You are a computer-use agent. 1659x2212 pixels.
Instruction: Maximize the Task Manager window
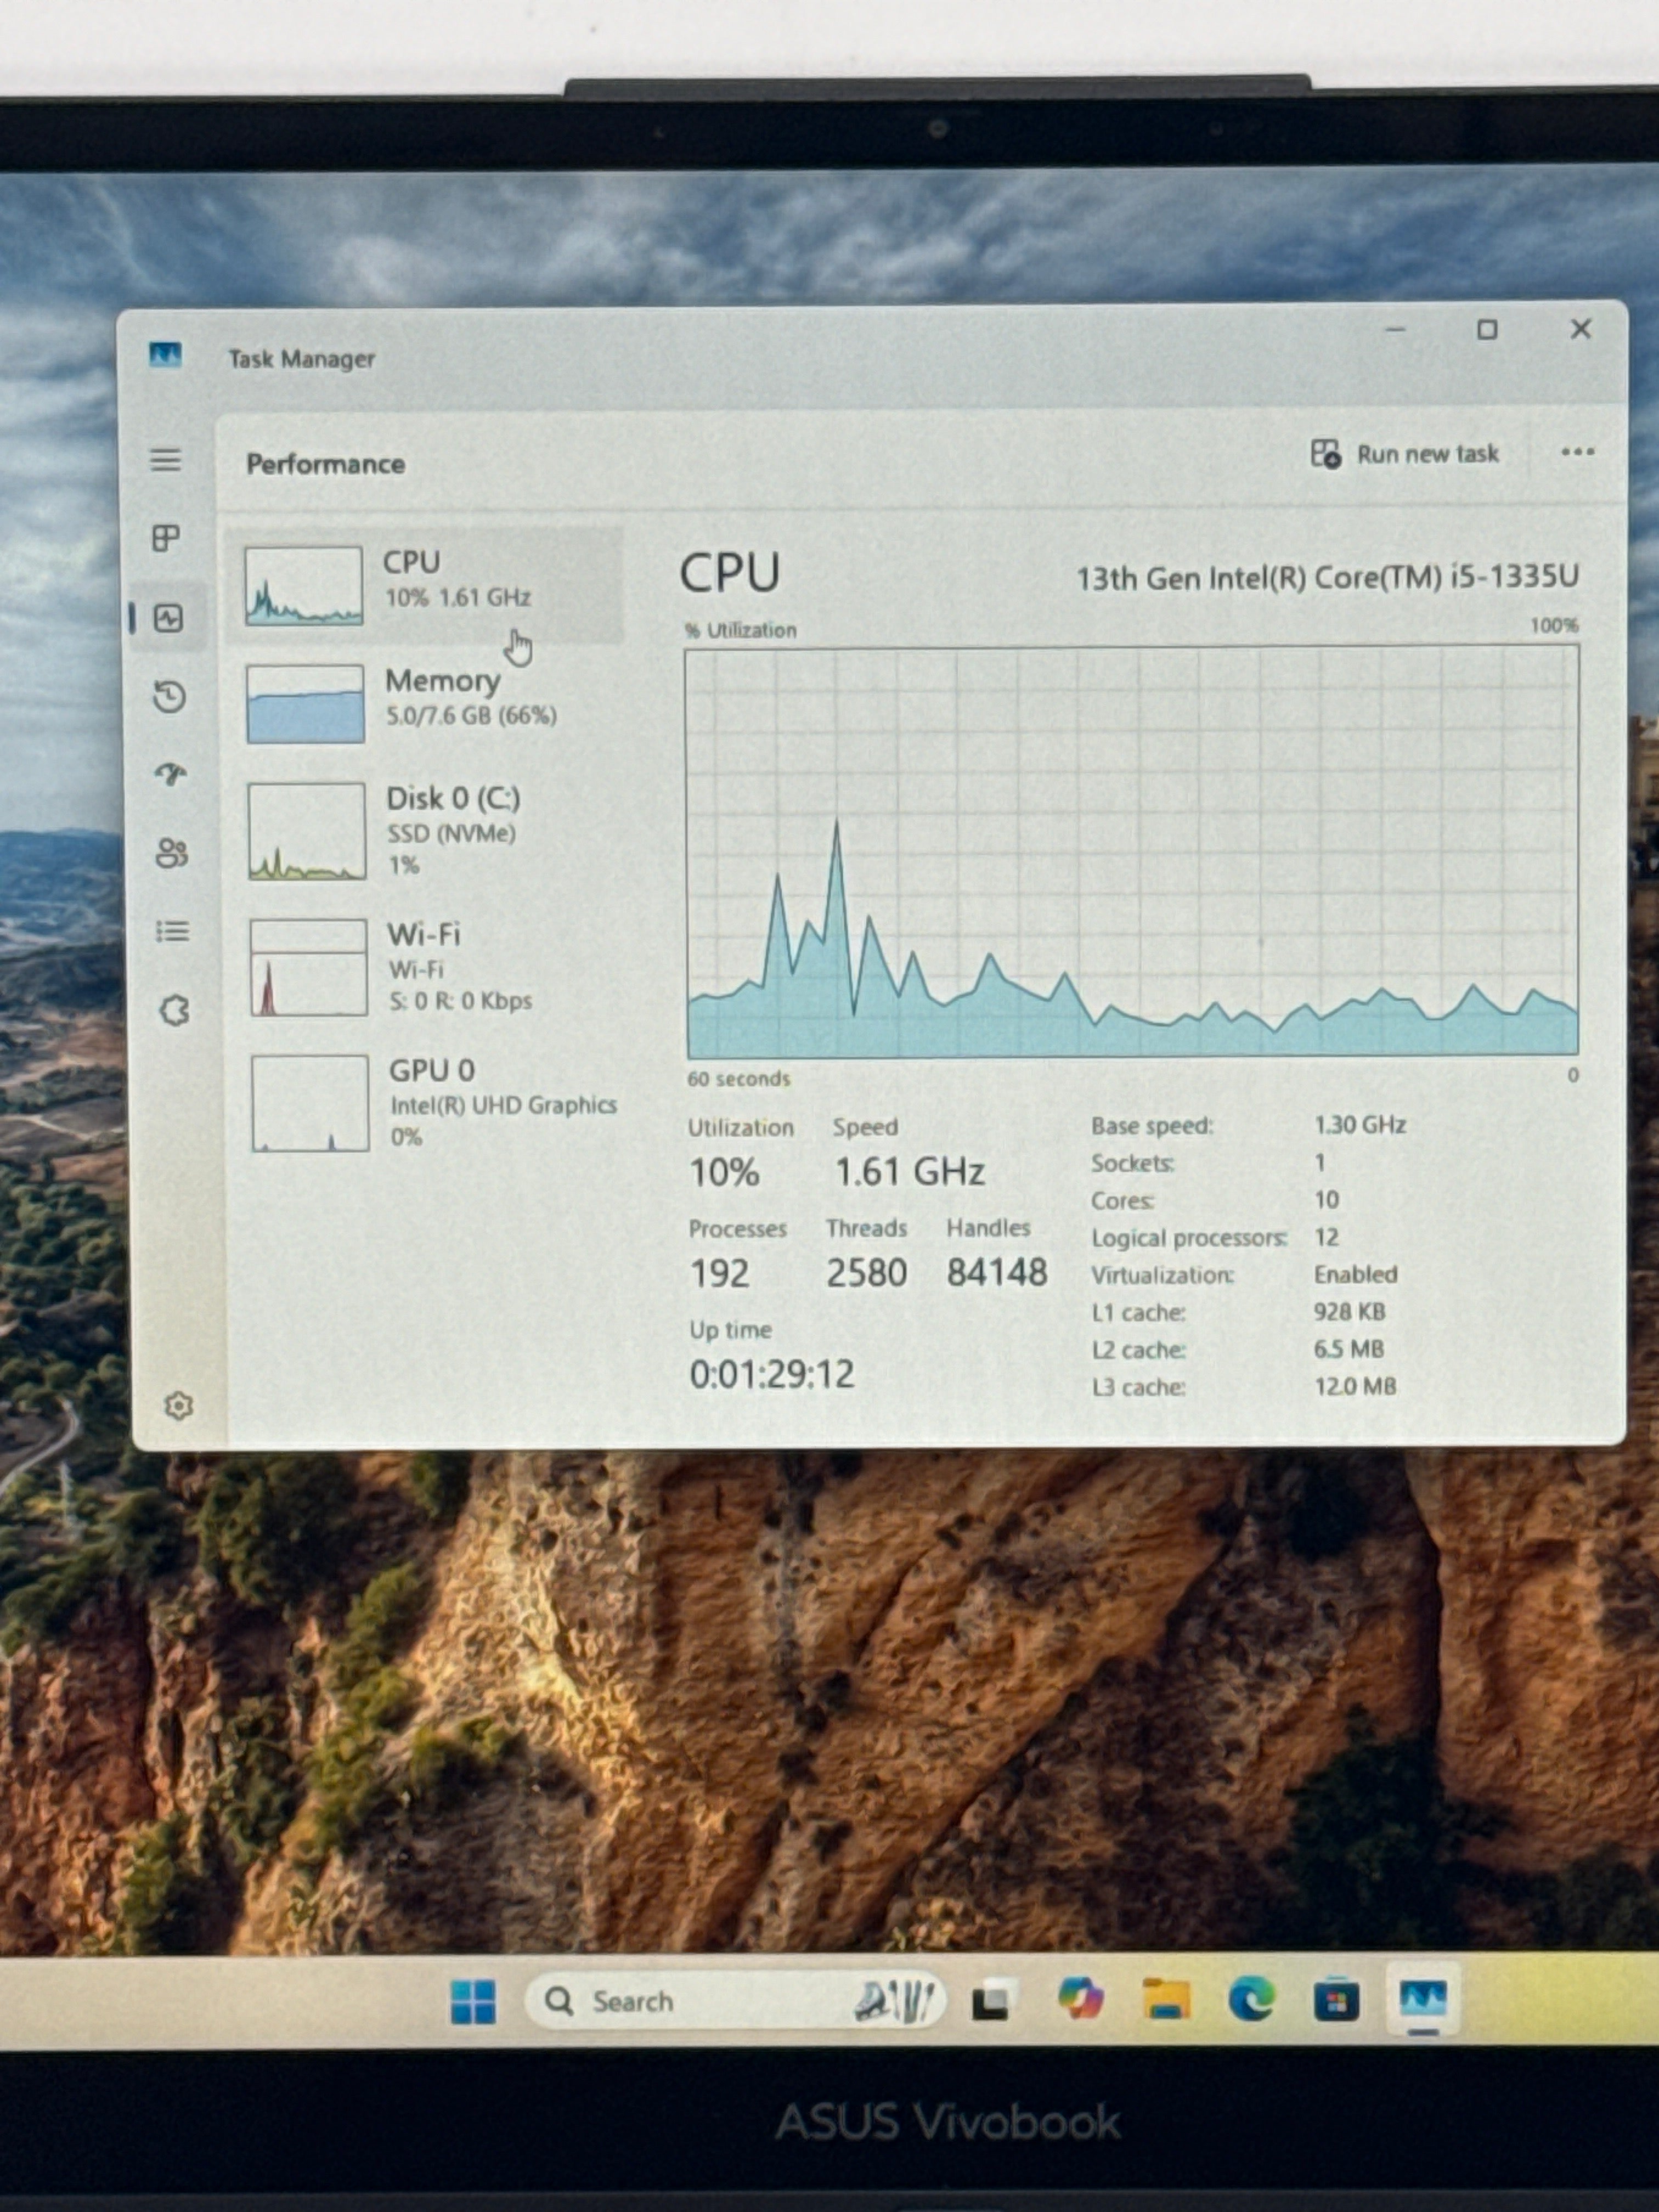point(1487,330)
